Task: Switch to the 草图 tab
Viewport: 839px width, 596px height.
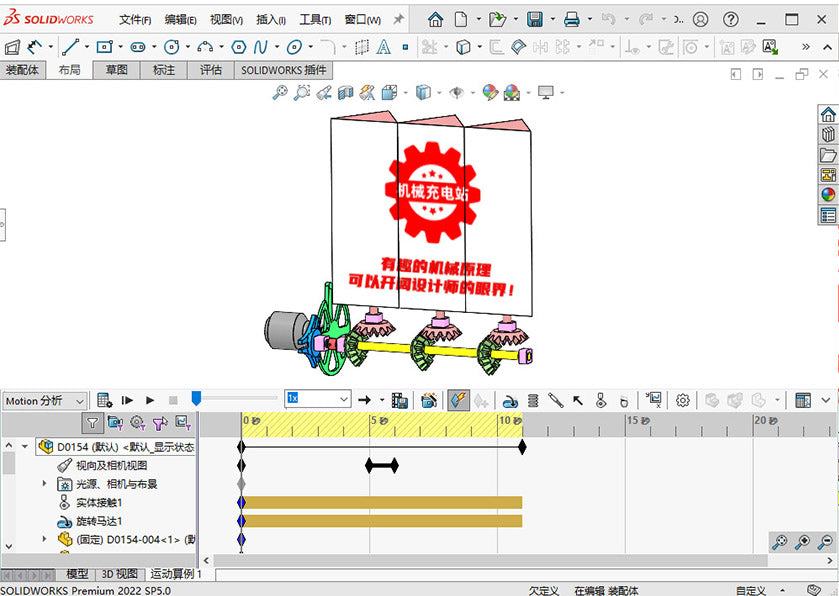Action: pyautogui.click(x=117, y=70)
